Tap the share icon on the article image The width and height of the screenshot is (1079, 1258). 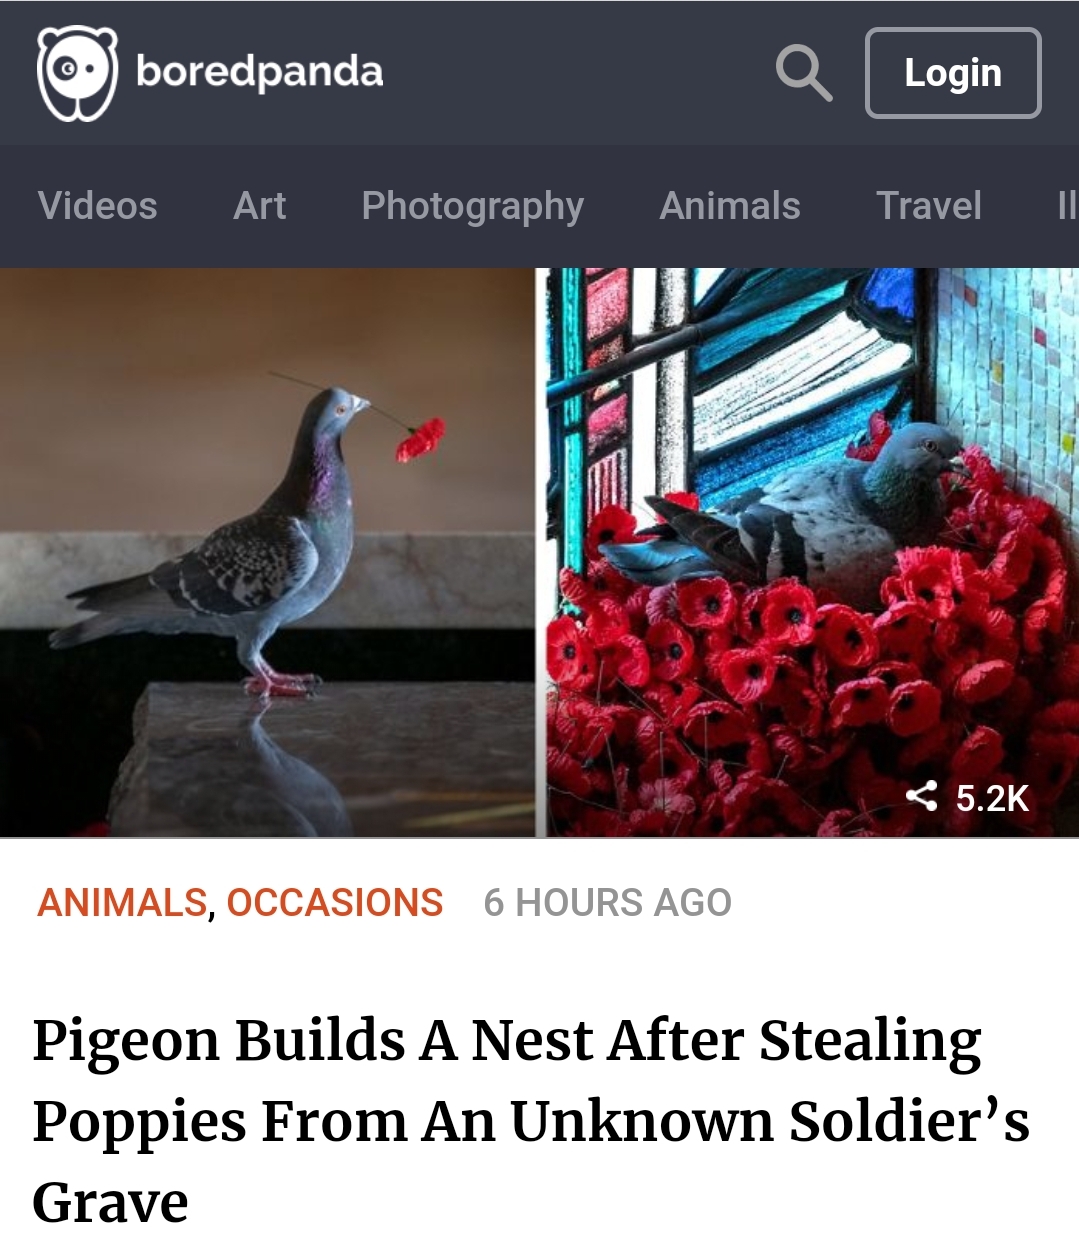[921, 796]
